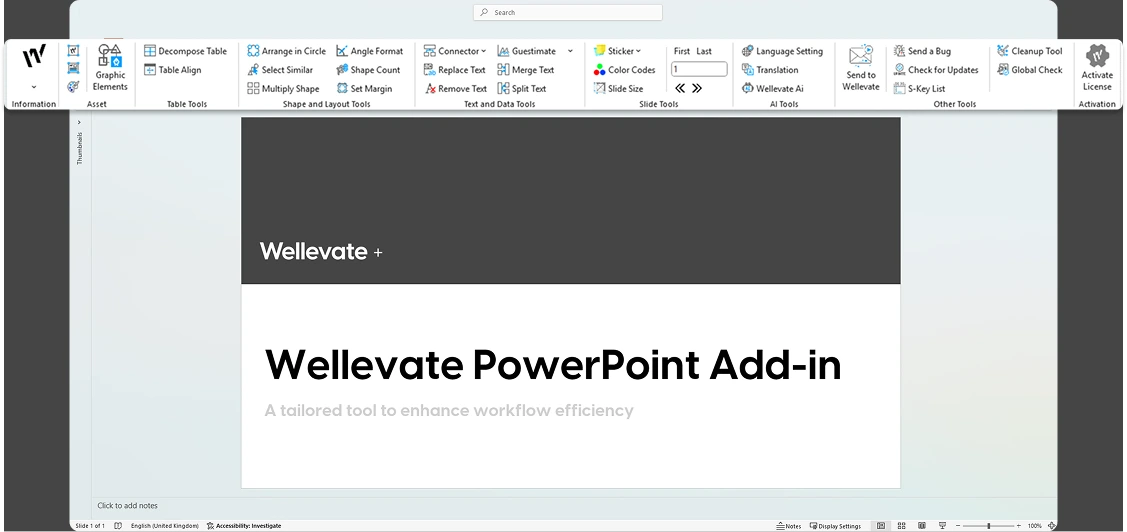Open the Color Codes tool

click(625, 70)
